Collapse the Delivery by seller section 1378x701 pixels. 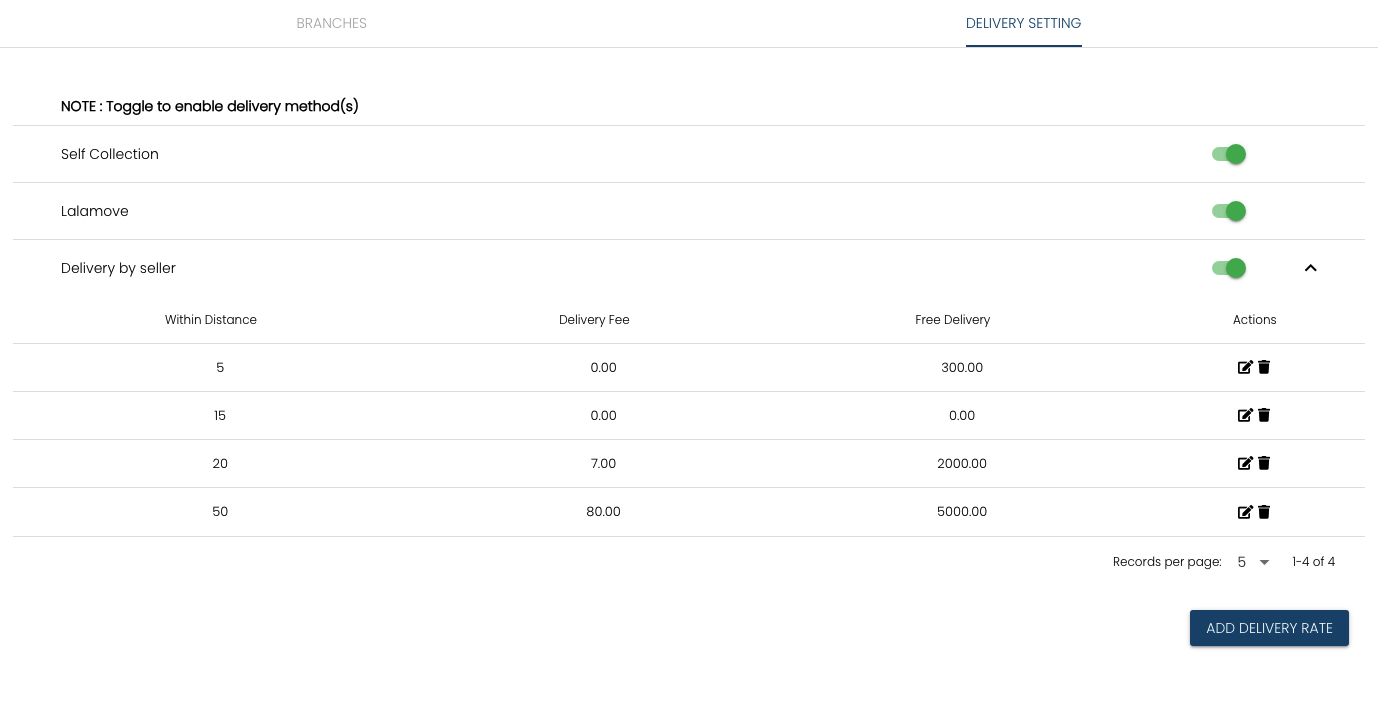(x=1310, y=268)
